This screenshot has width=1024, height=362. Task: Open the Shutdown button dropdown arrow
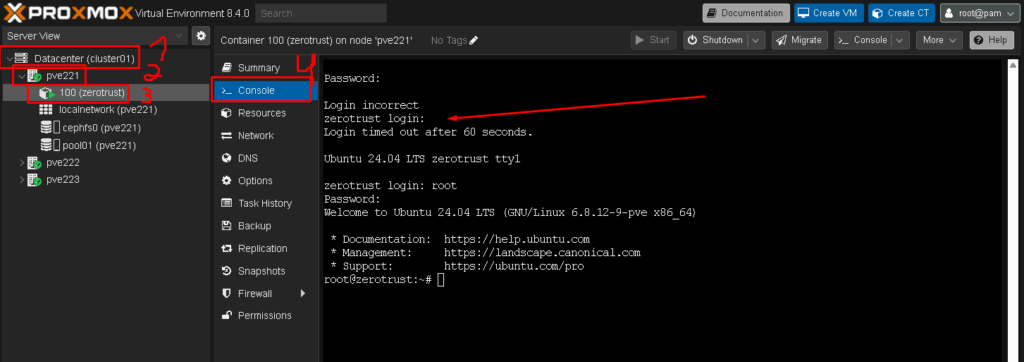[756, 41]
